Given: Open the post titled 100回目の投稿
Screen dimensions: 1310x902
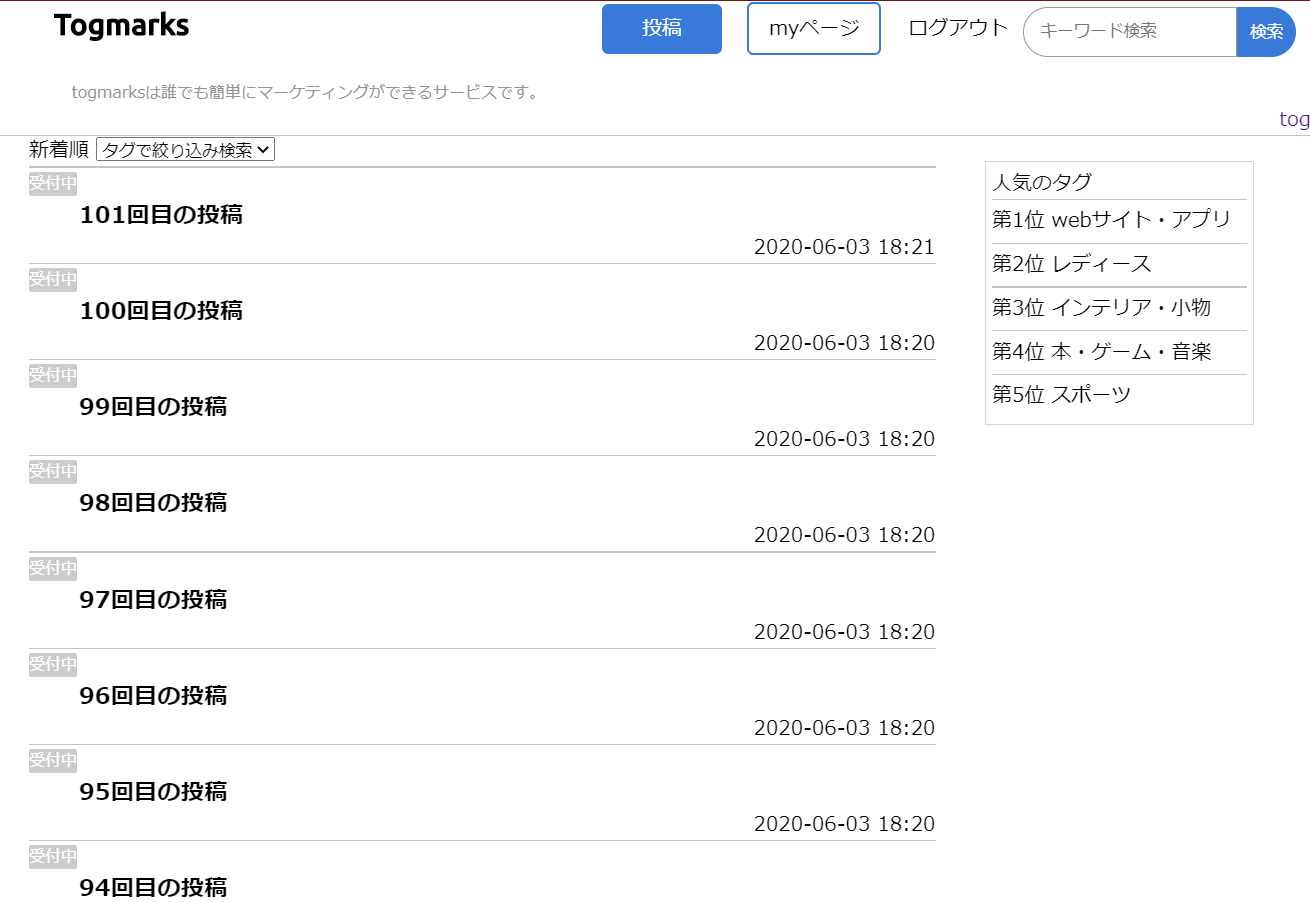Looking at the screenshot, I should 161,311.
